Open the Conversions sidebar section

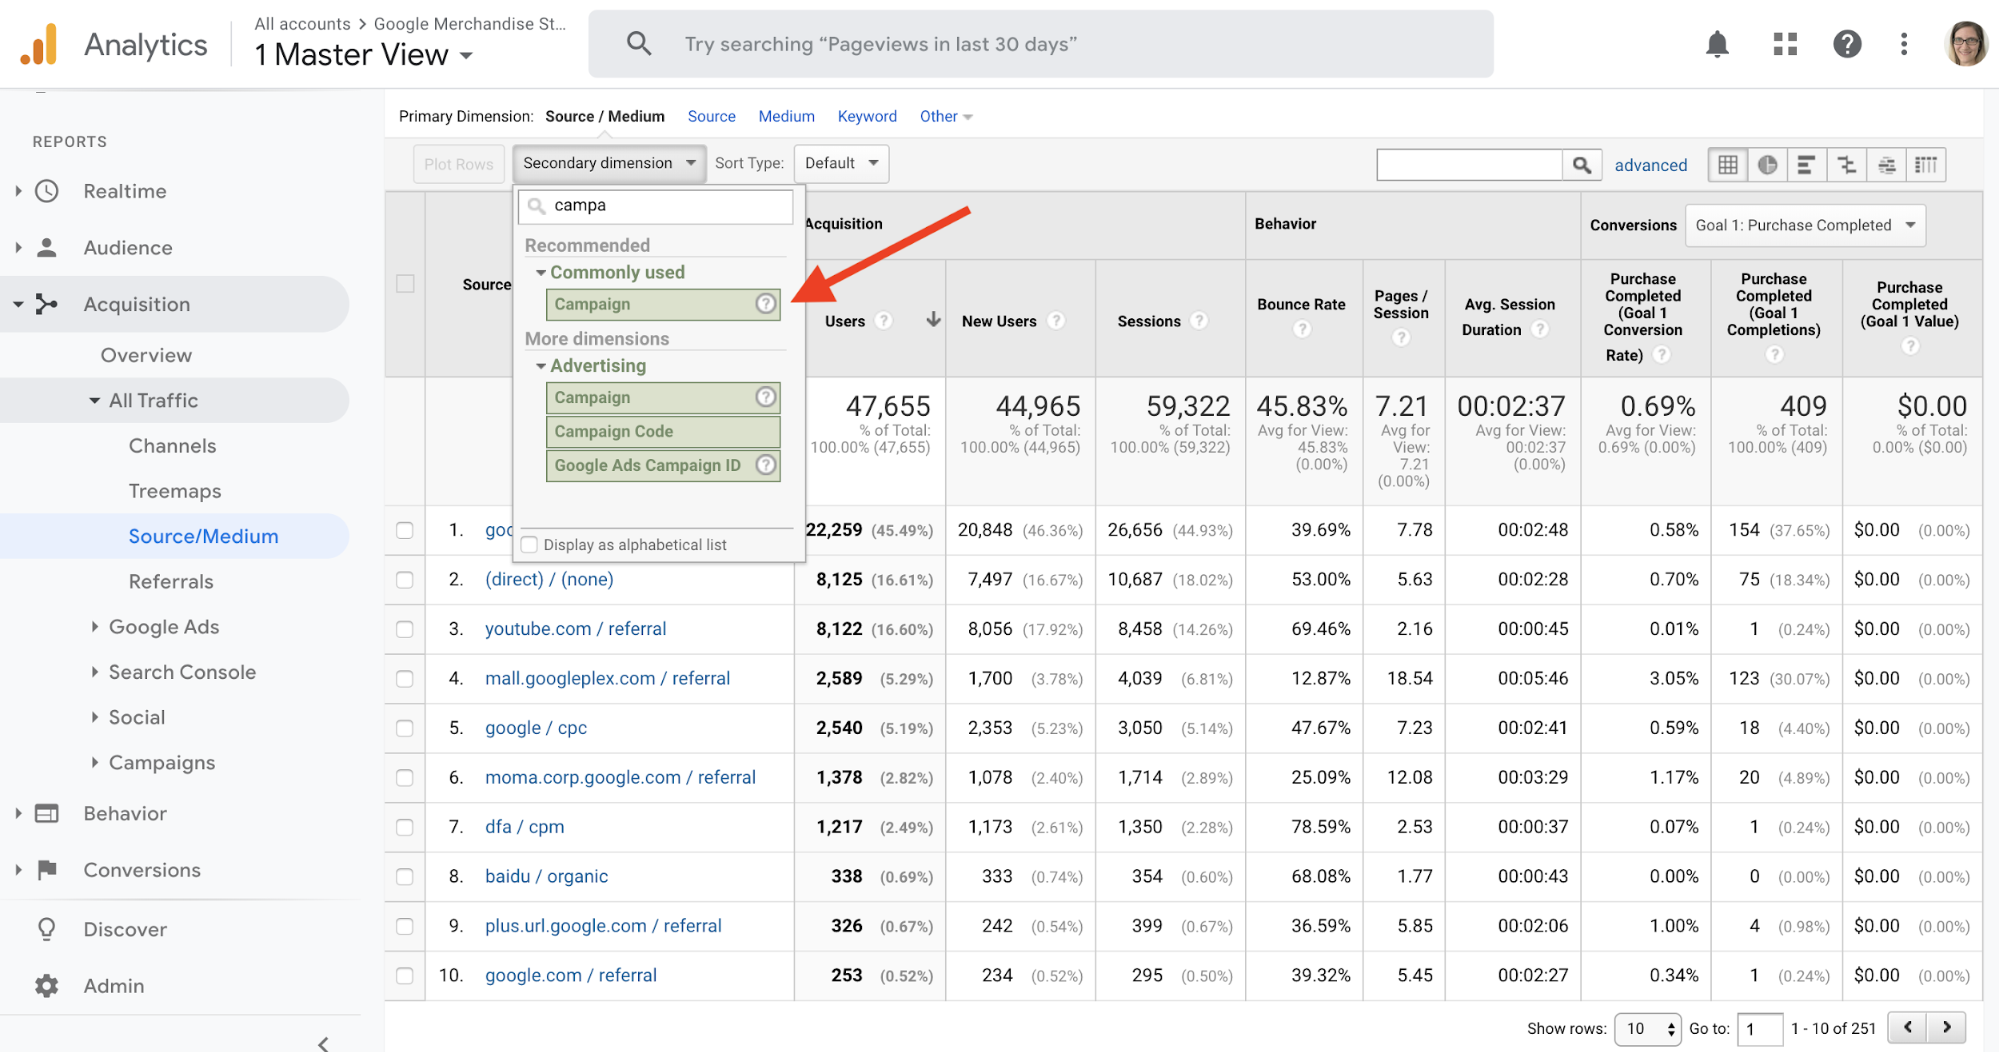pos(142,870)
